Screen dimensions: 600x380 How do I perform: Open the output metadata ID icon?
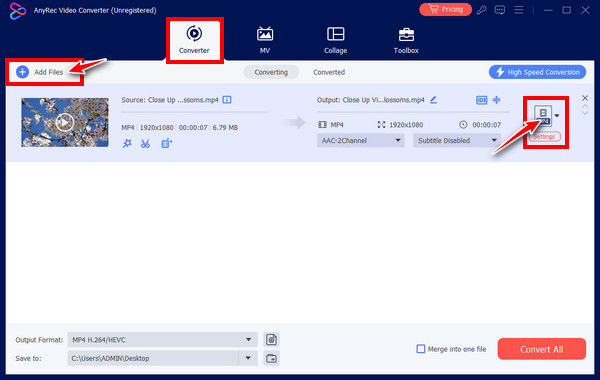[x=481, y=100]
